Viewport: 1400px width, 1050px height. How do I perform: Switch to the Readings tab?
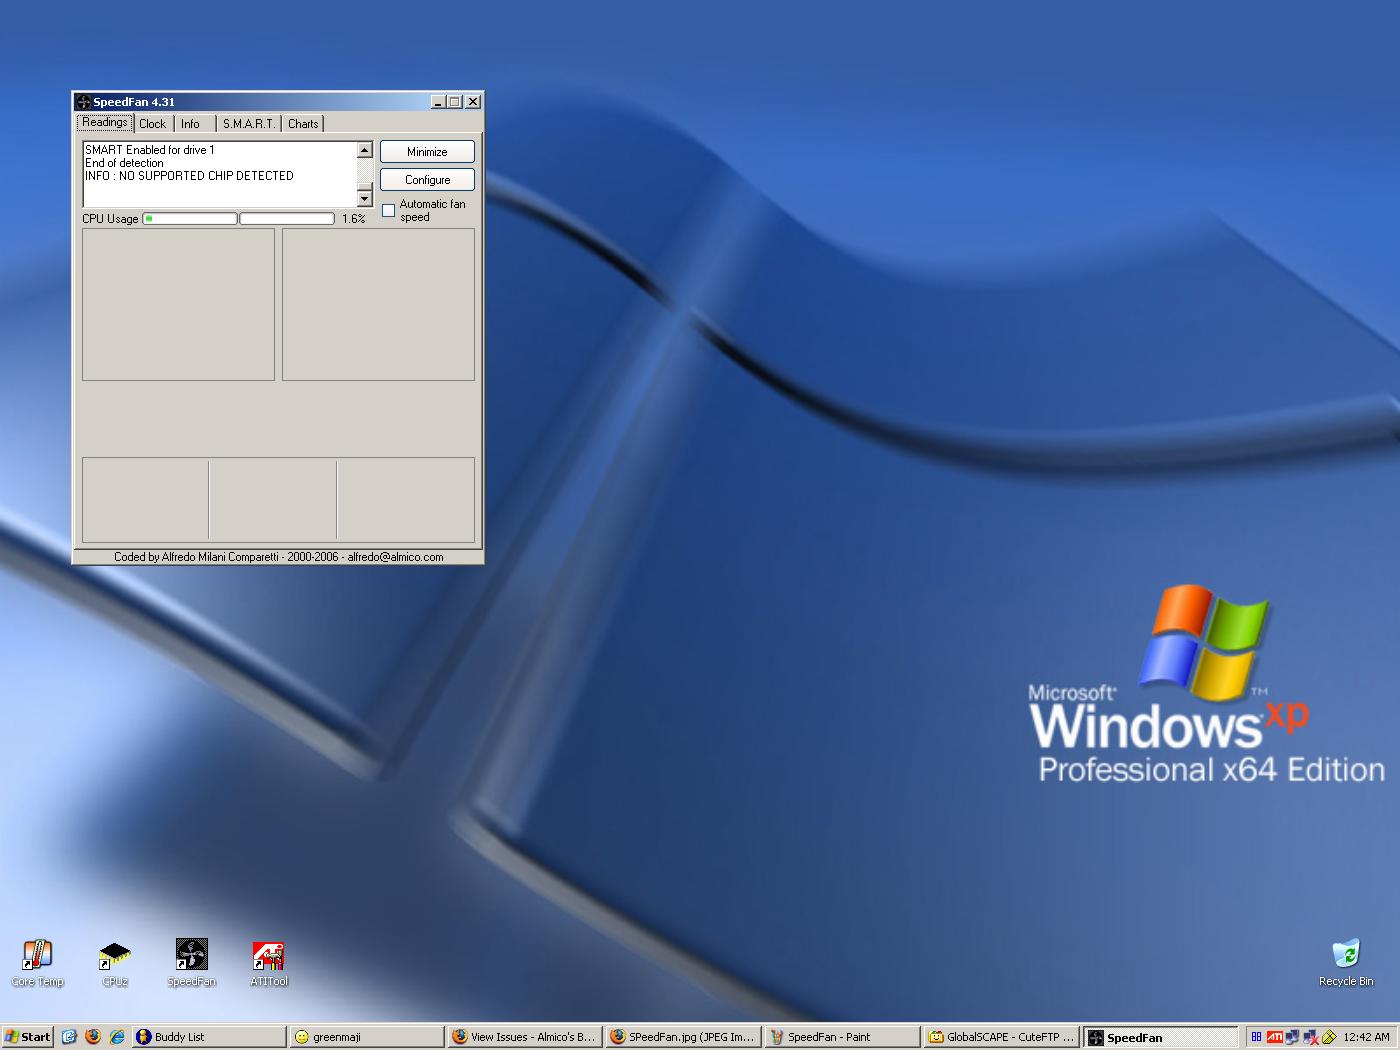click(x=105, y=122)
